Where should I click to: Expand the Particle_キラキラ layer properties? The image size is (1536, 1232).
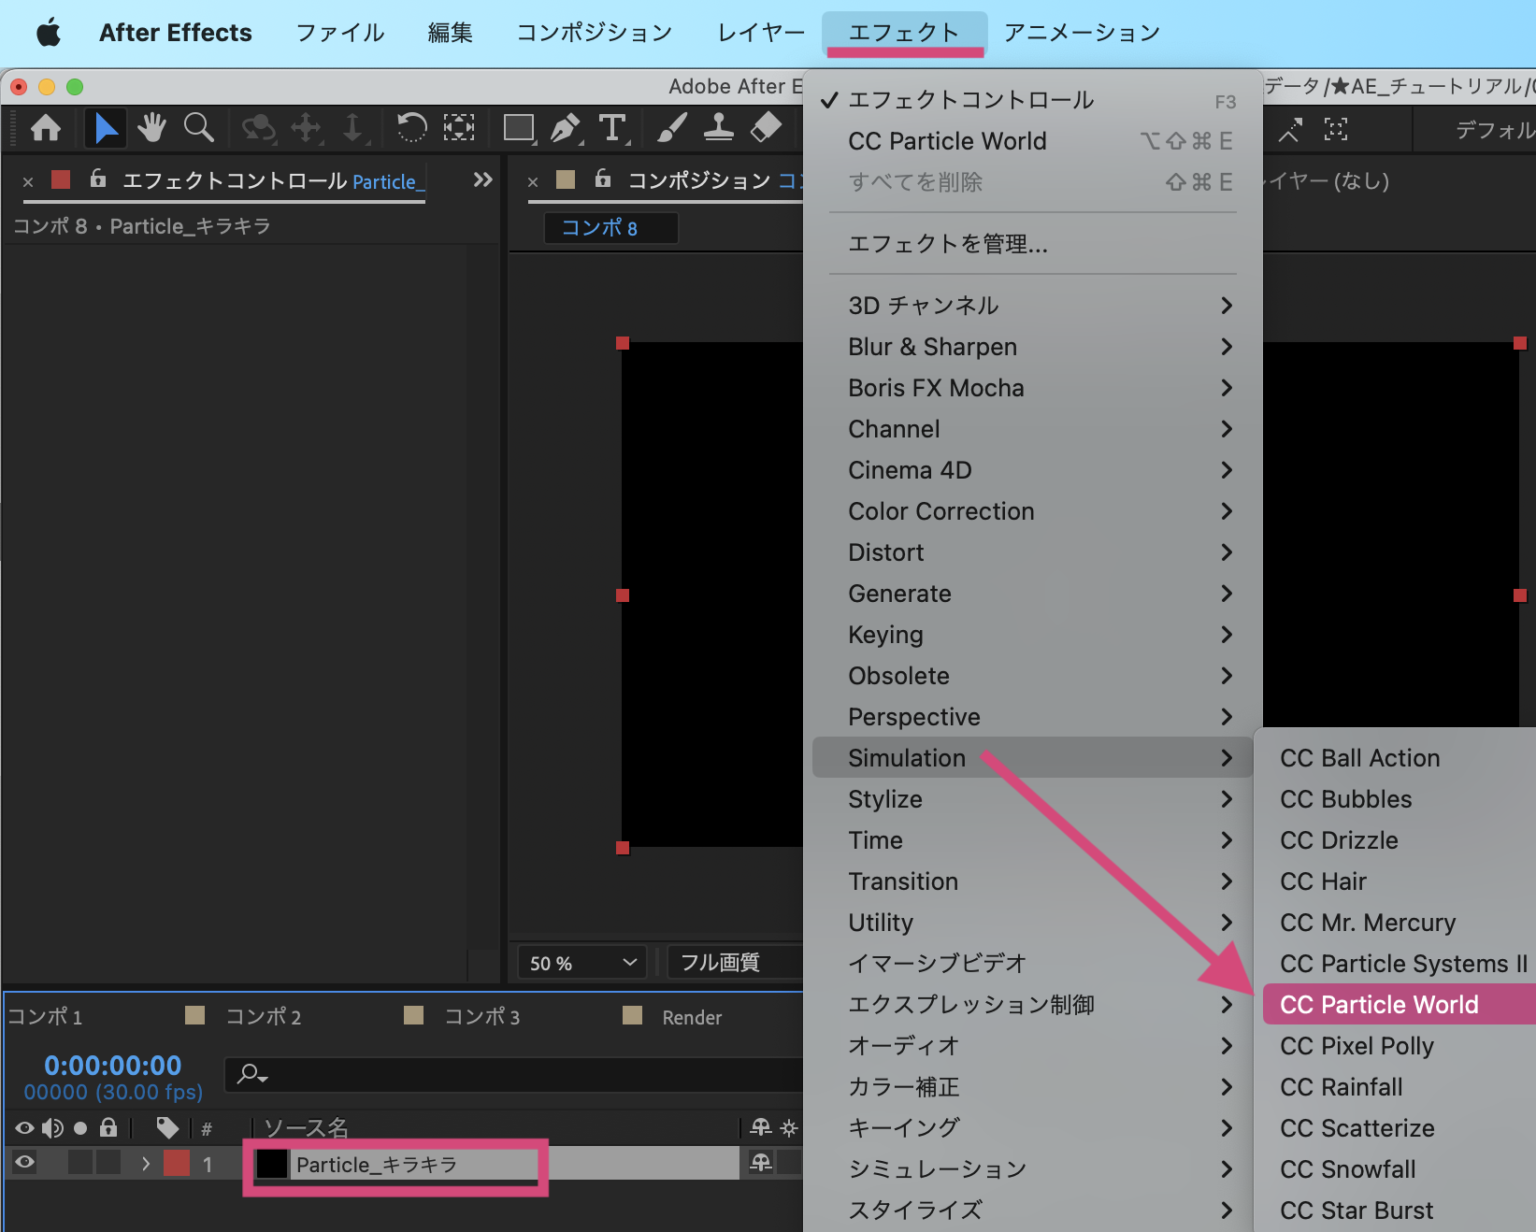(146, 1163)
